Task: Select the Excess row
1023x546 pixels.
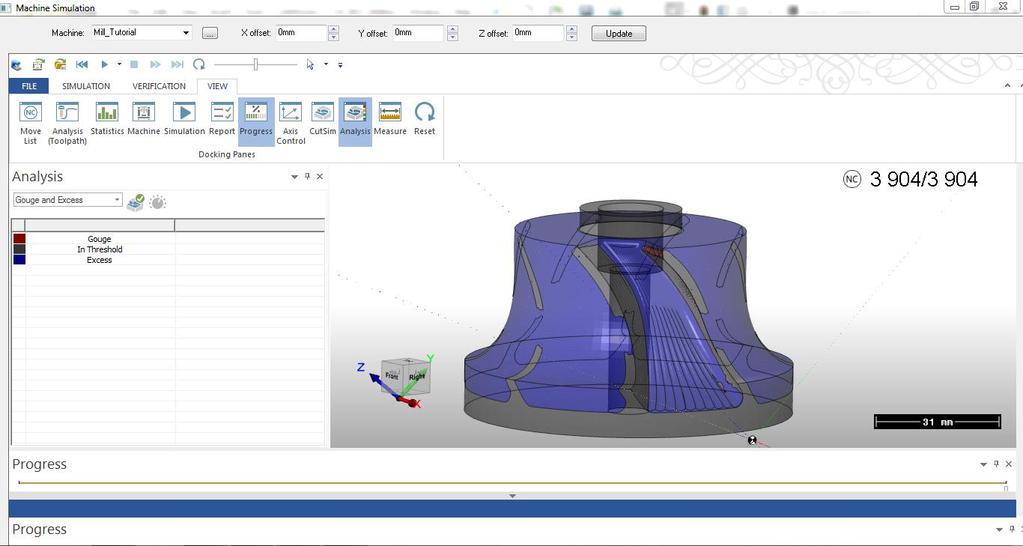Action: pyautogui.click(x=168, y=260)
